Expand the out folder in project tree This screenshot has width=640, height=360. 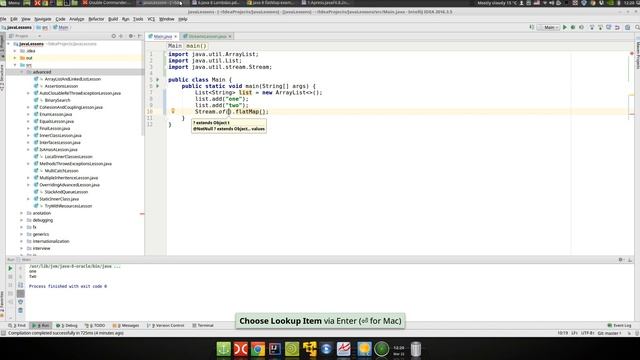tap(15, 58)
